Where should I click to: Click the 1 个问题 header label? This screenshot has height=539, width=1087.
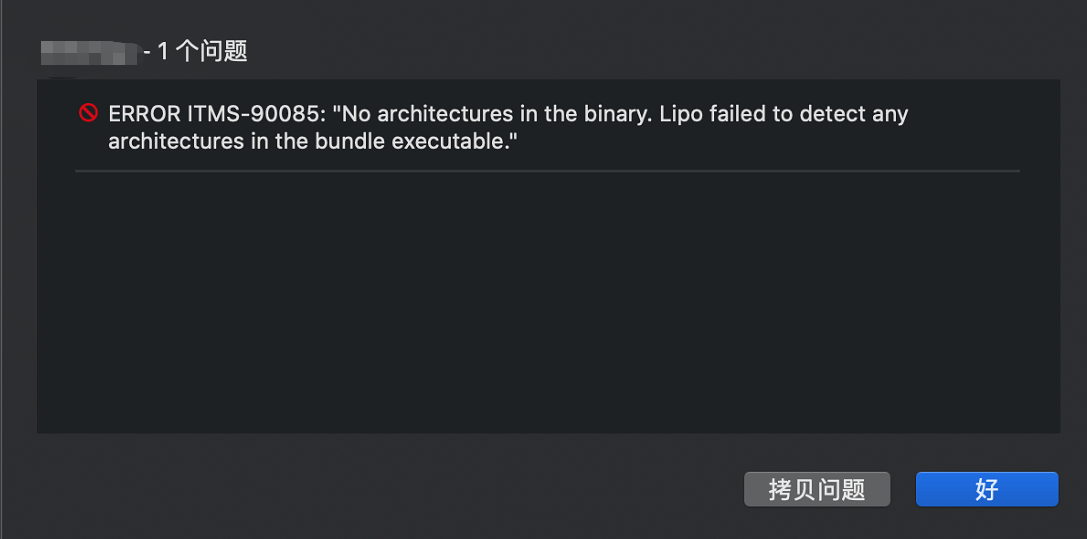(x=203, y=52)
